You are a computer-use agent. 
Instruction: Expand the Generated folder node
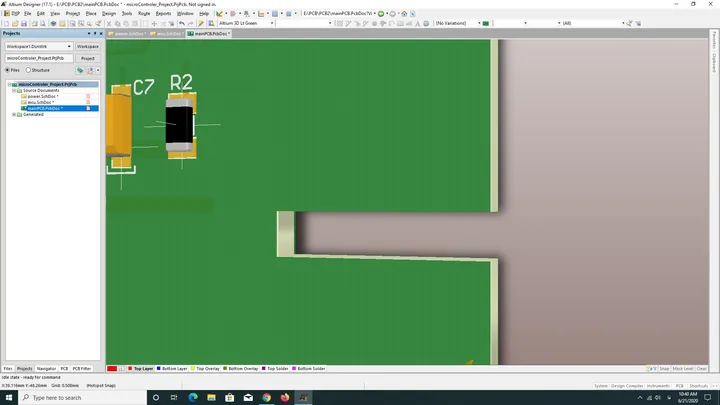14,114
